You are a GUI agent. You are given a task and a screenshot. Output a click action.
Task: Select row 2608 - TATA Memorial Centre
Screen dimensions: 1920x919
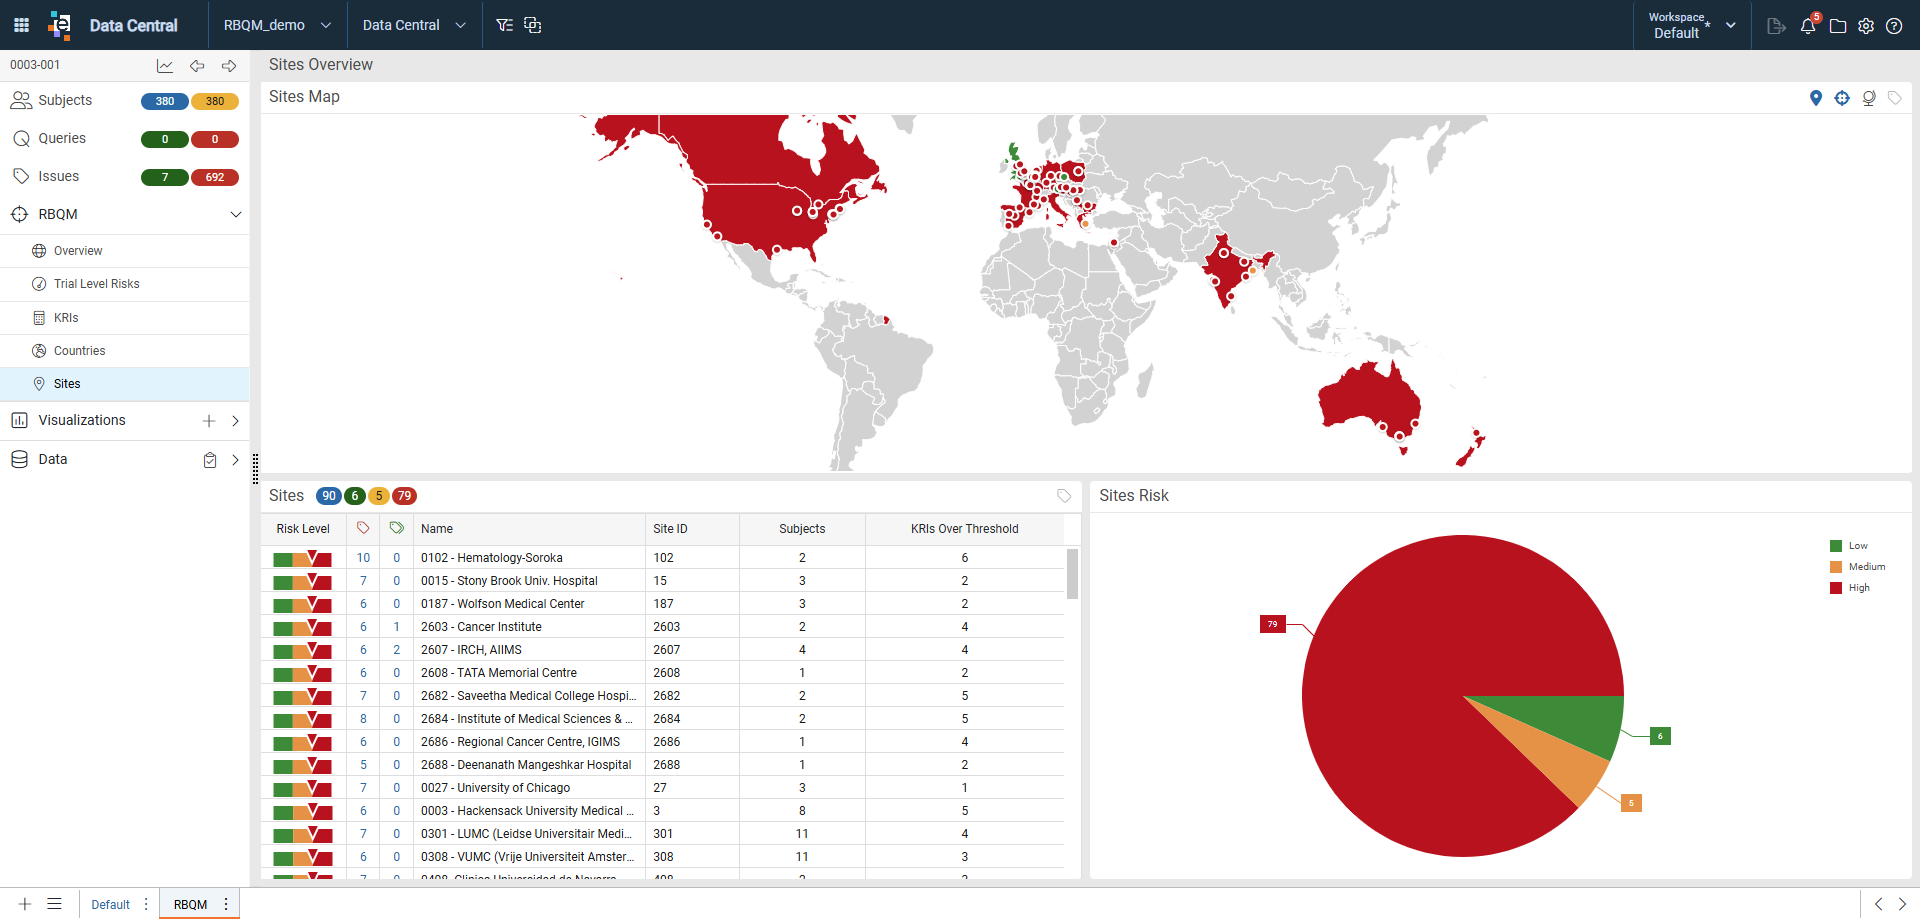[x=662, y=673]
